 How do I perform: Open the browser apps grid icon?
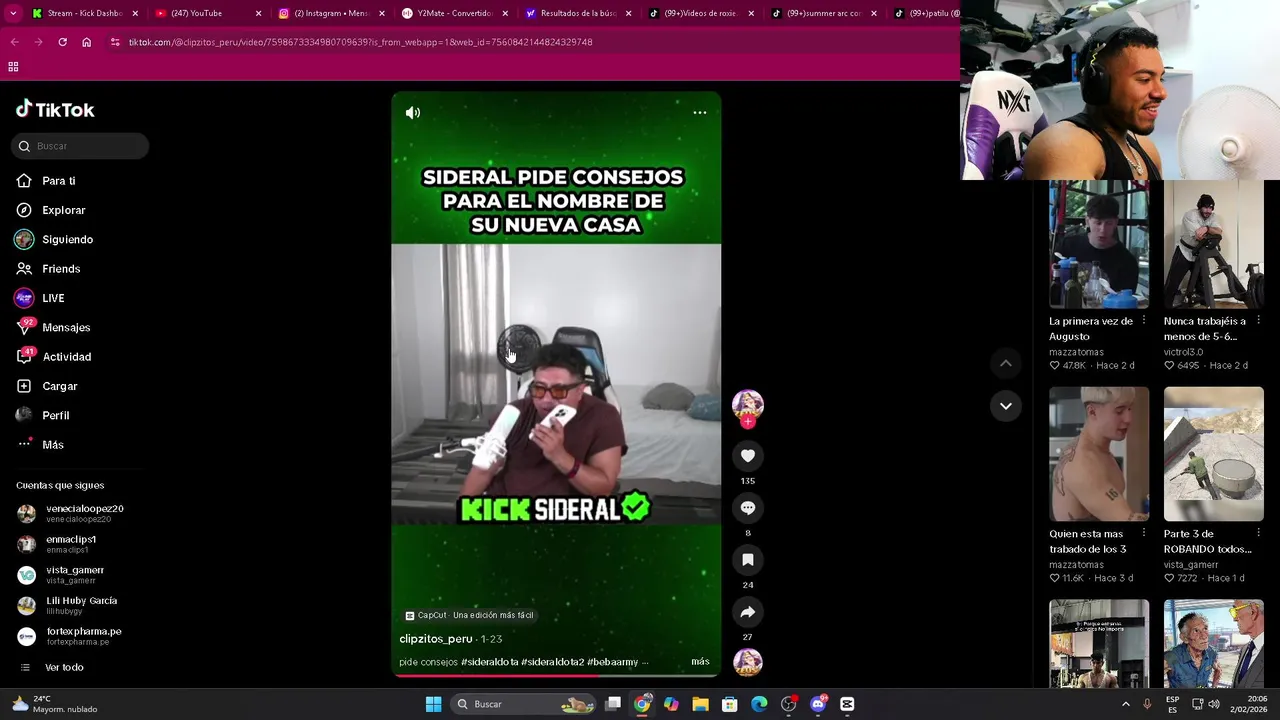(x=13, y=67)
